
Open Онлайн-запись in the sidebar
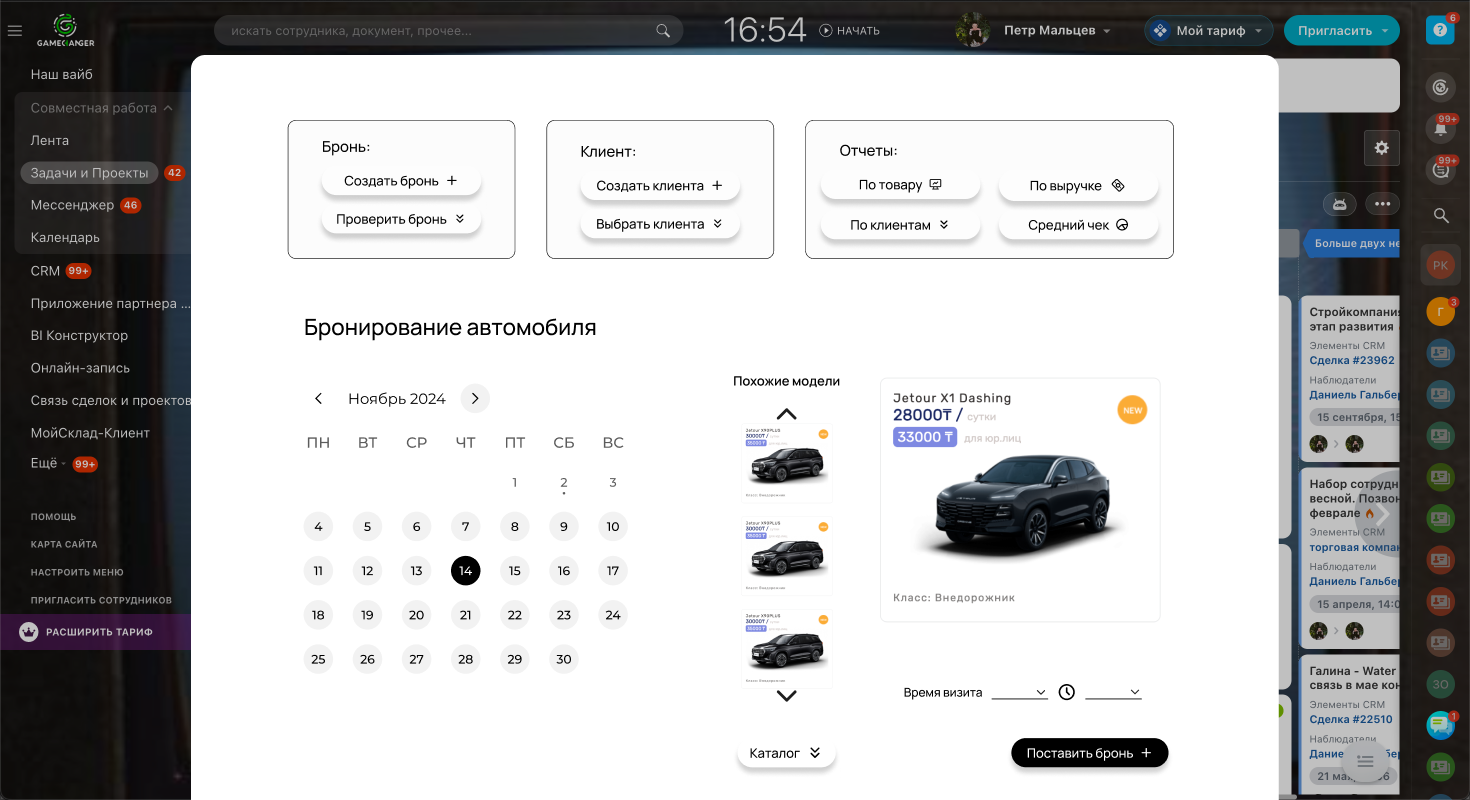tap(81, 368)
